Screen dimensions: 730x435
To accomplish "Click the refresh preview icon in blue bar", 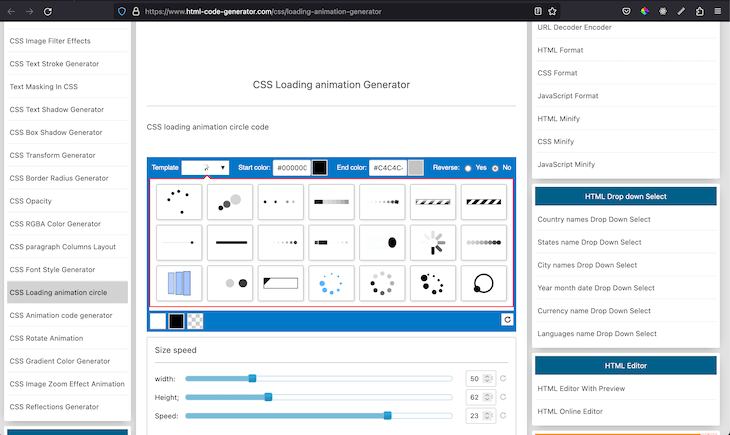I will pyautogui.click(x=507, y=320).
